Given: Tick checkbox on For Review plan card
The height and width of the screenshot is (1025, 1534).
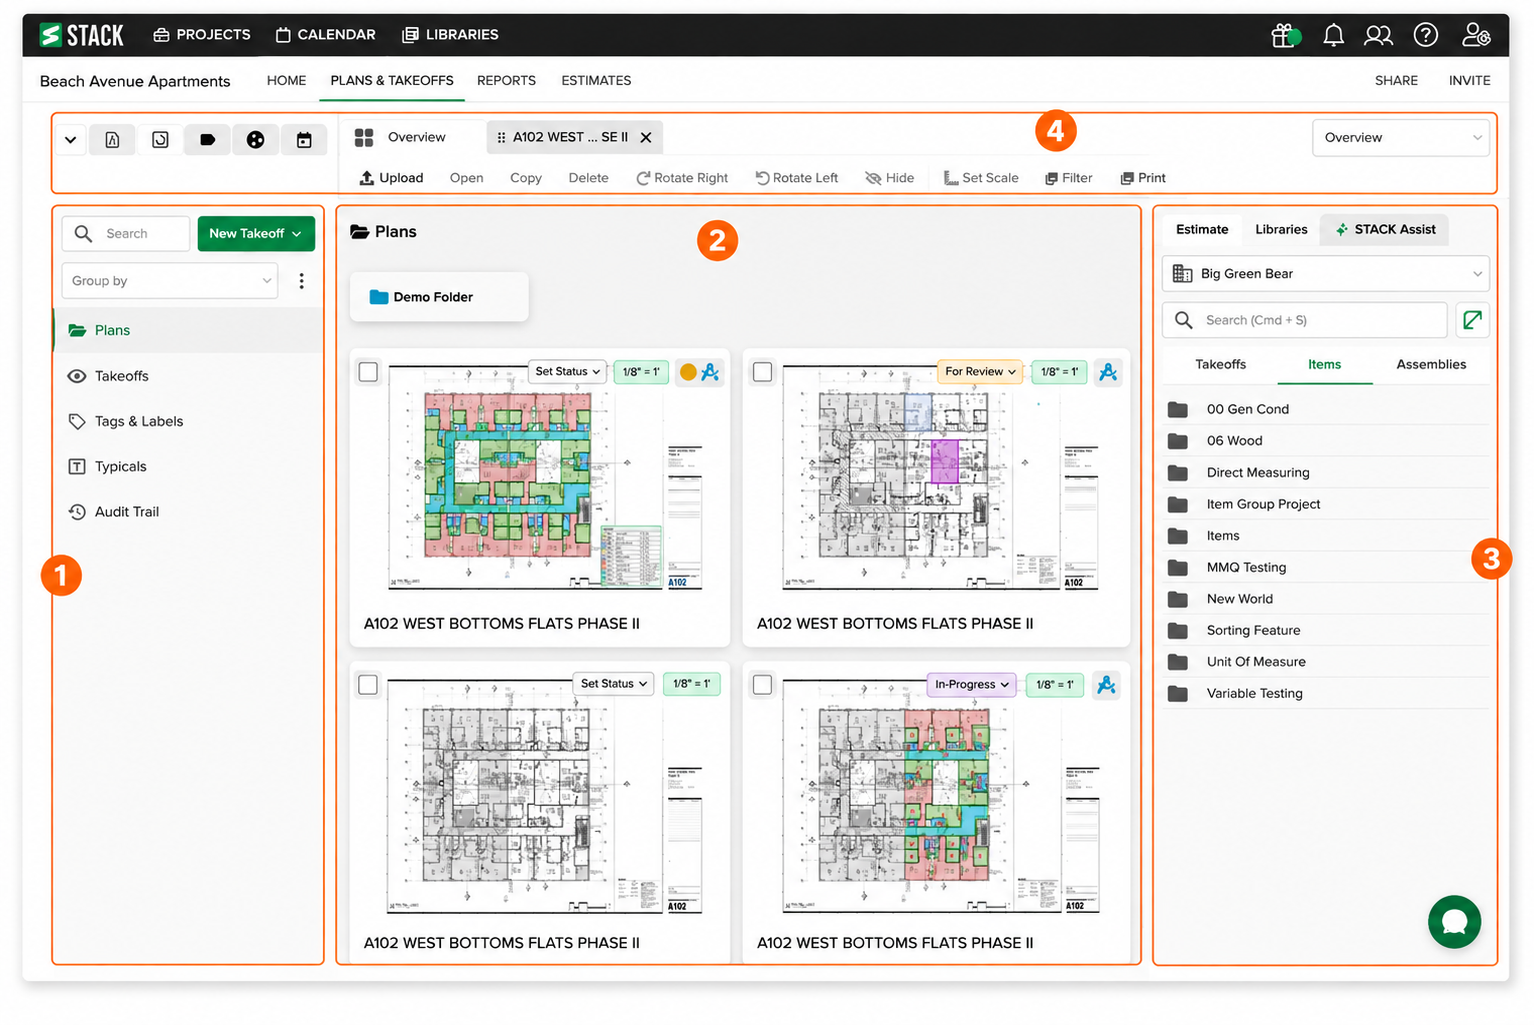Looking at the screenshot, I should [762, 372].
